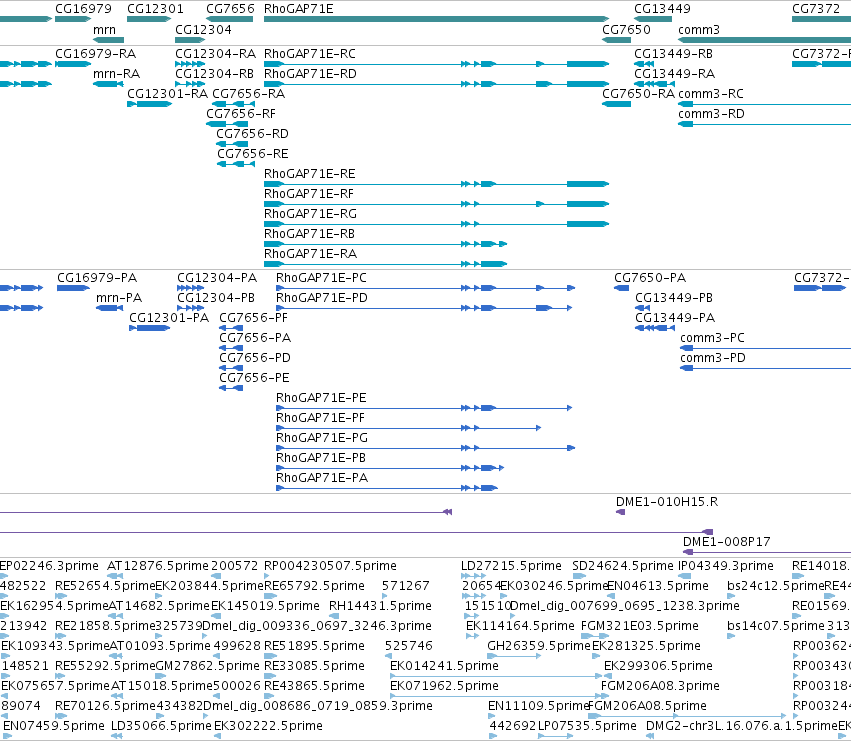The width and height of the screenshot is (851, 741).
Task: Click protein RhoGAP71E-PB label
Action: coord(321,458)
